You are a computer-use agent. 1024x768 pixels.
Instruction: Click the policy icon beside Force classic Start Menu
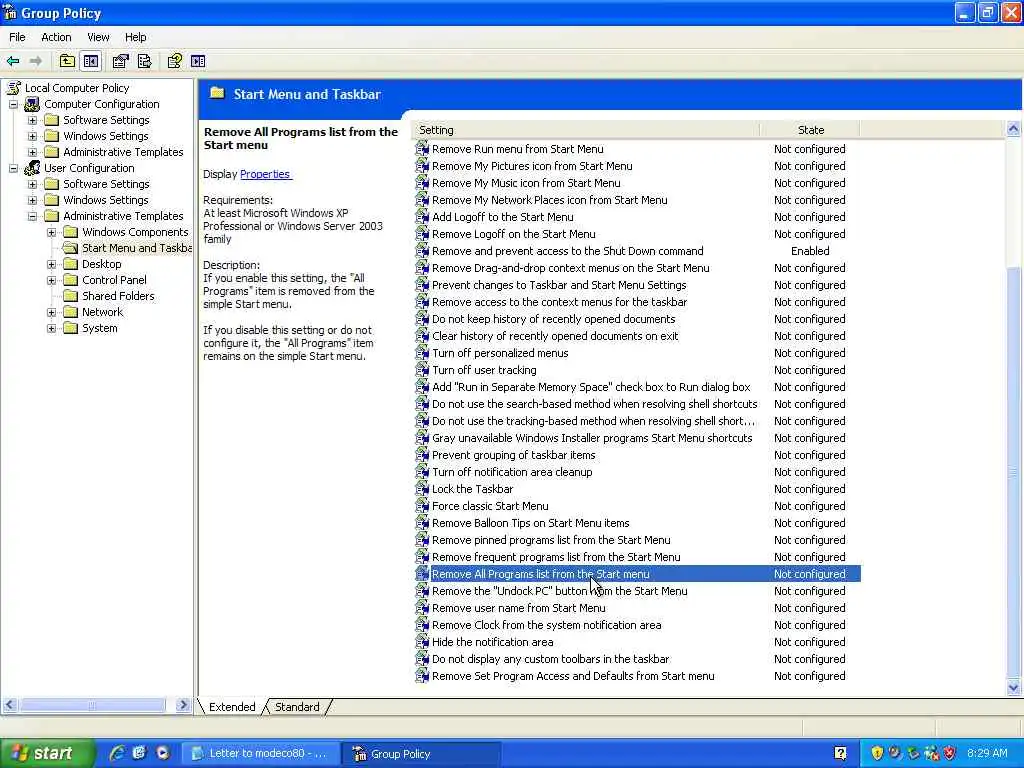pos(422,505)
